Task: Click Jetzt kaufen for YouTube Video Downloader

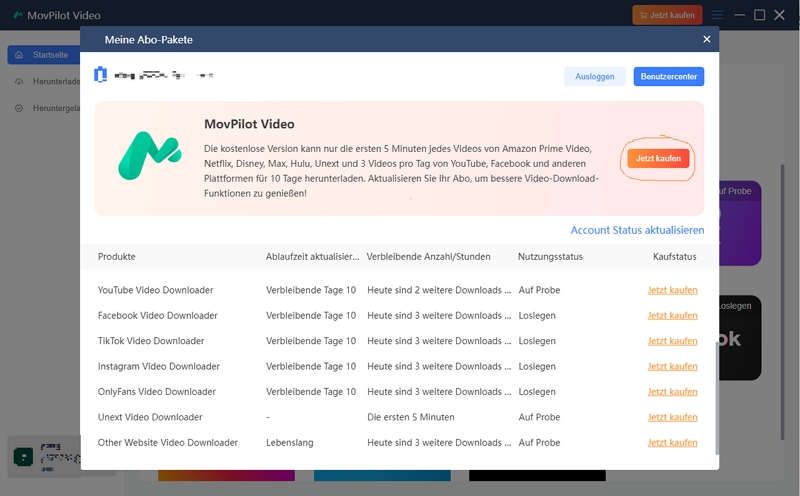Action: pyautogui.click(x=672, y=290)
